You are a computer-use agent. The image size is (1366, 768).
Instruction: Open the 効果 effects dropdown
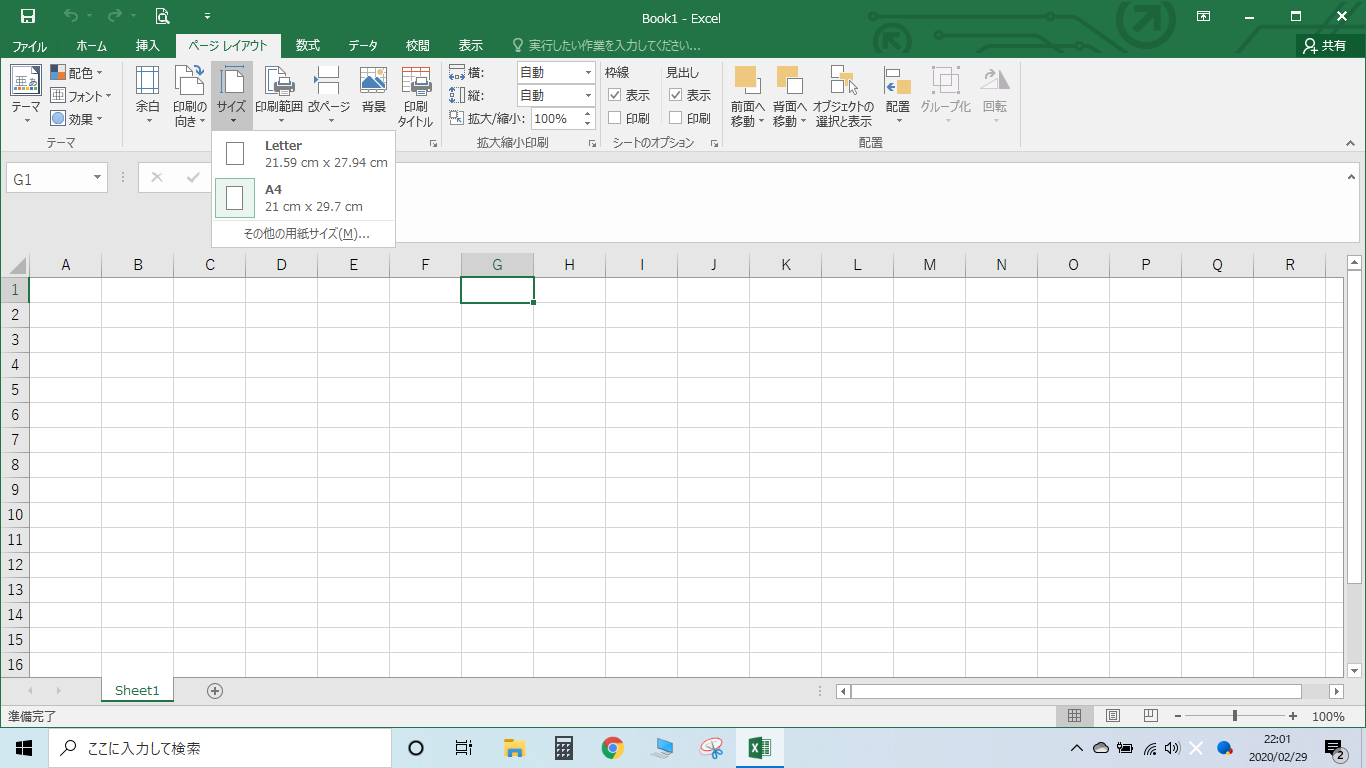[77, 119]
